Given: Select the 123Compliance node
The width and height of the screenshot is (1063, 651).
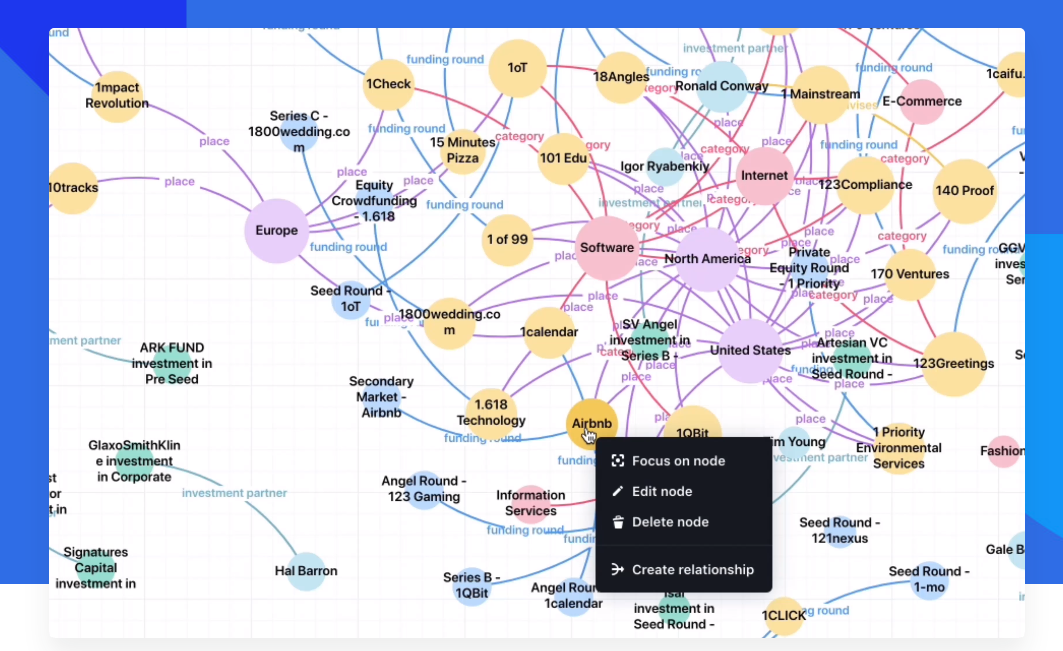Looking at the screenshot, I should (865, 185).
